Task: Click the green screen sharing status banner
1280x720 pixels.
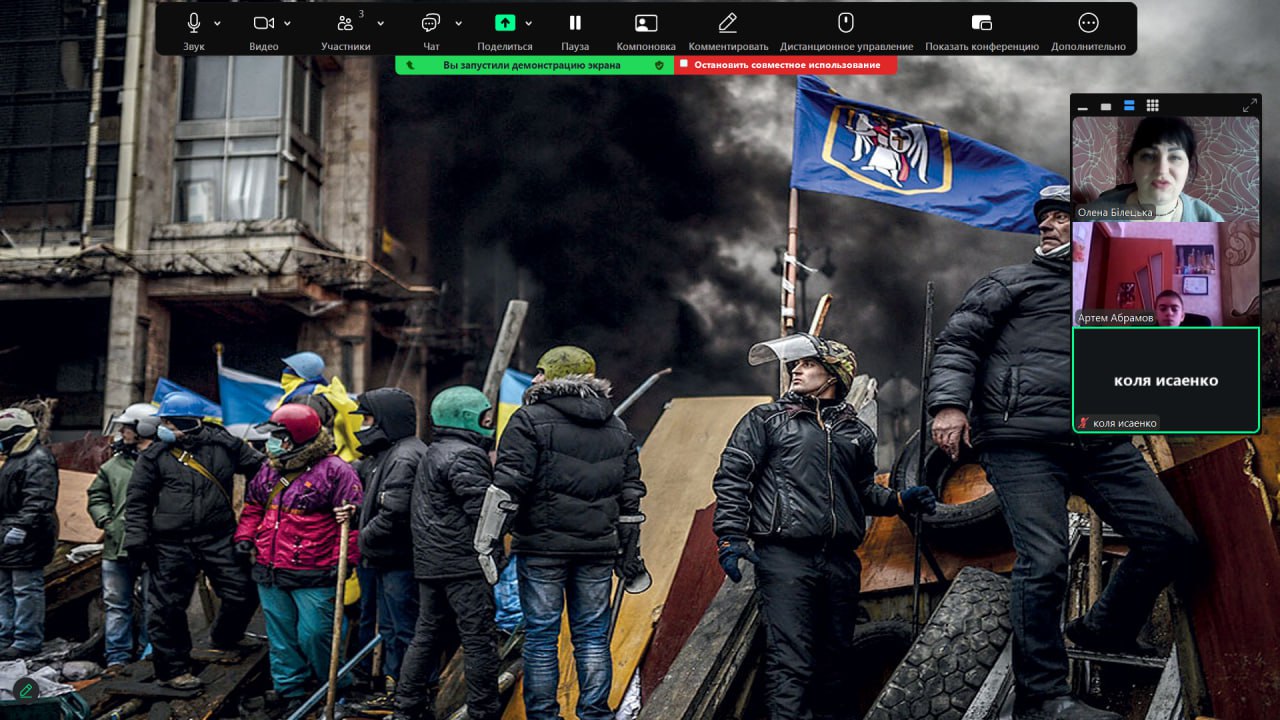Action: pyautogui.click(x=534, y=65)
